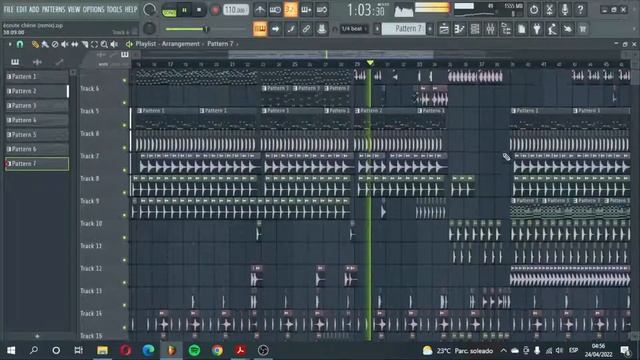Choose the Select marquee tool

[x=94, y=44]
